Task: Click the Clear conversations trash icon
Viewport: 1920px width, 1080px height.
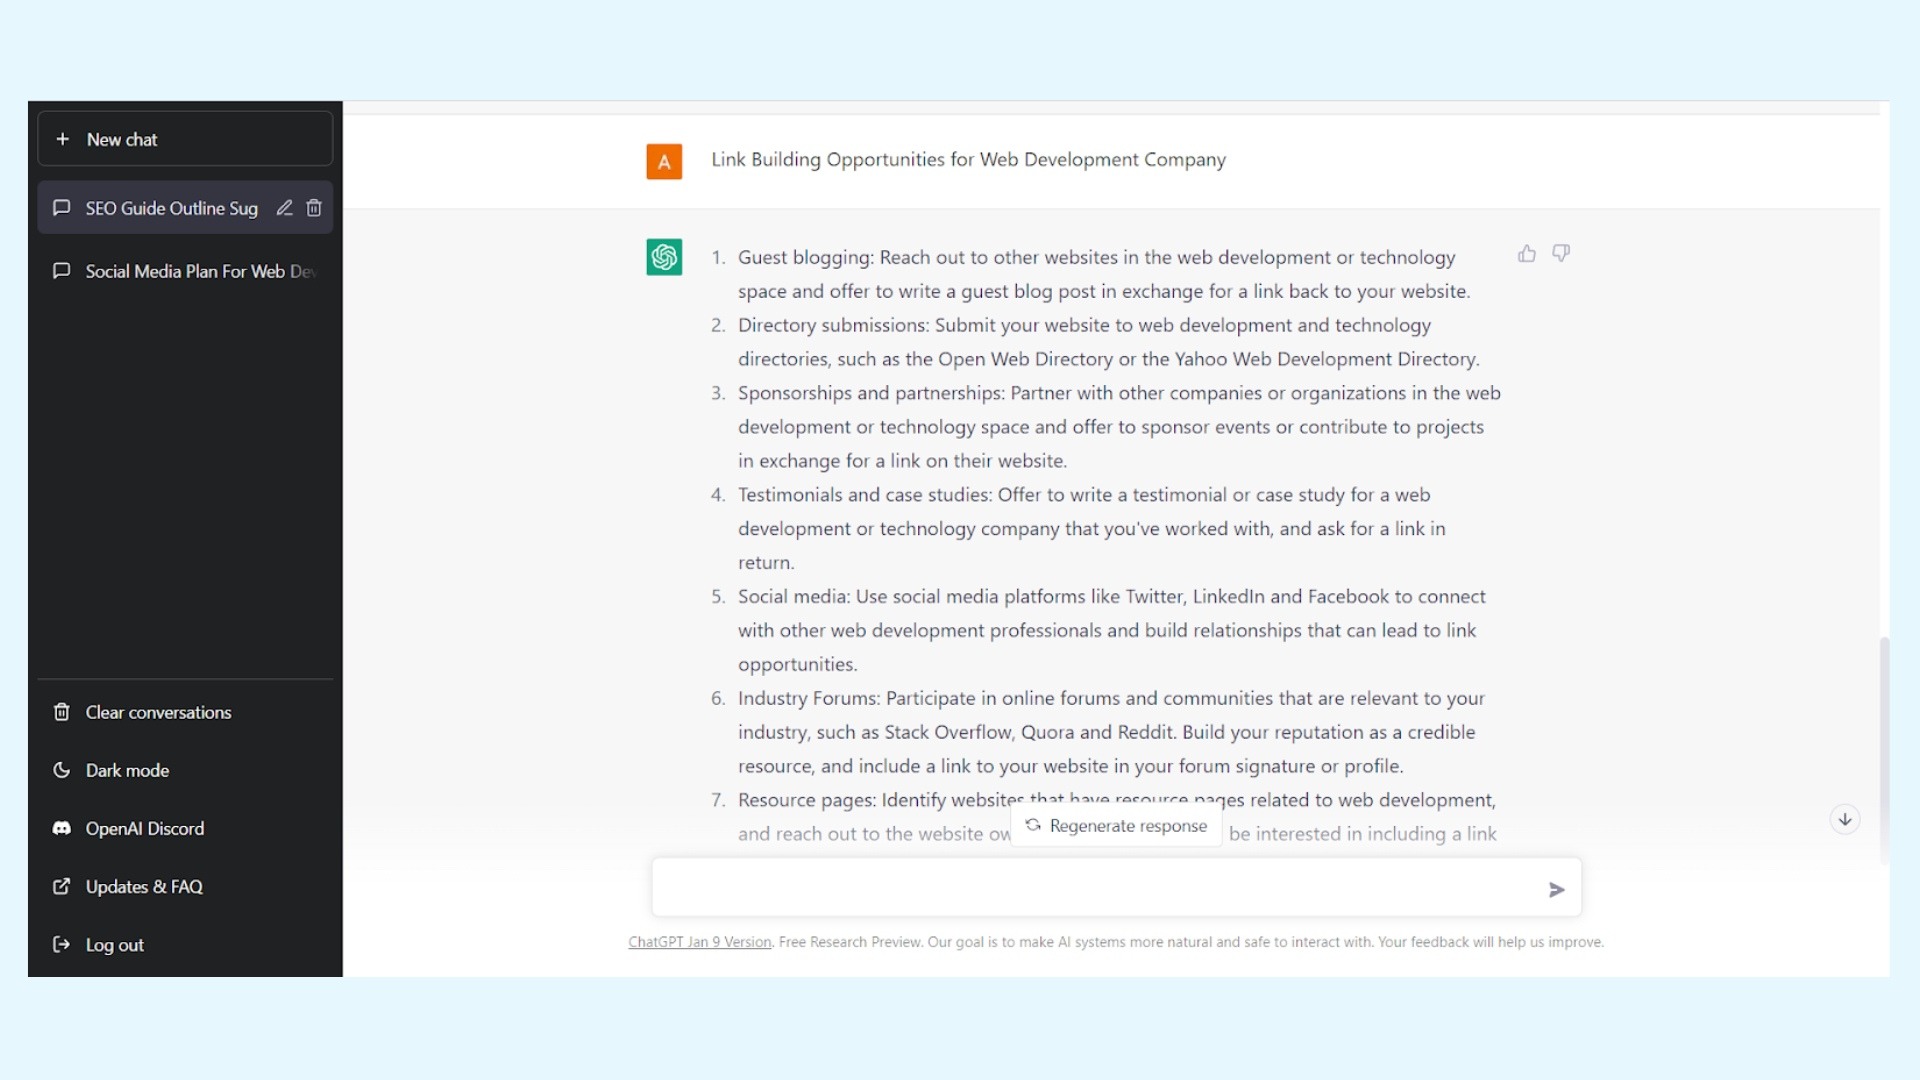Action: (x=61, y=711)
